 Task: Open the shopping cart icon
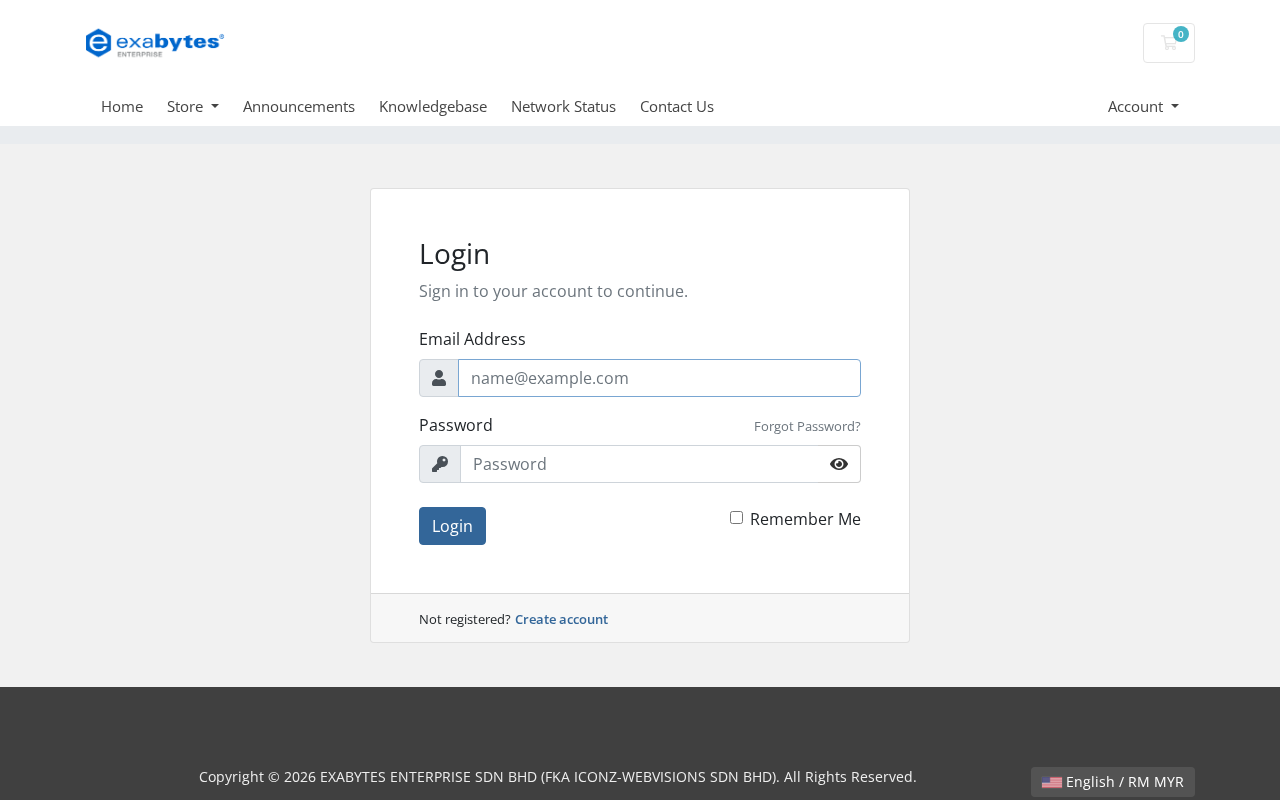tap(1168, 43)
